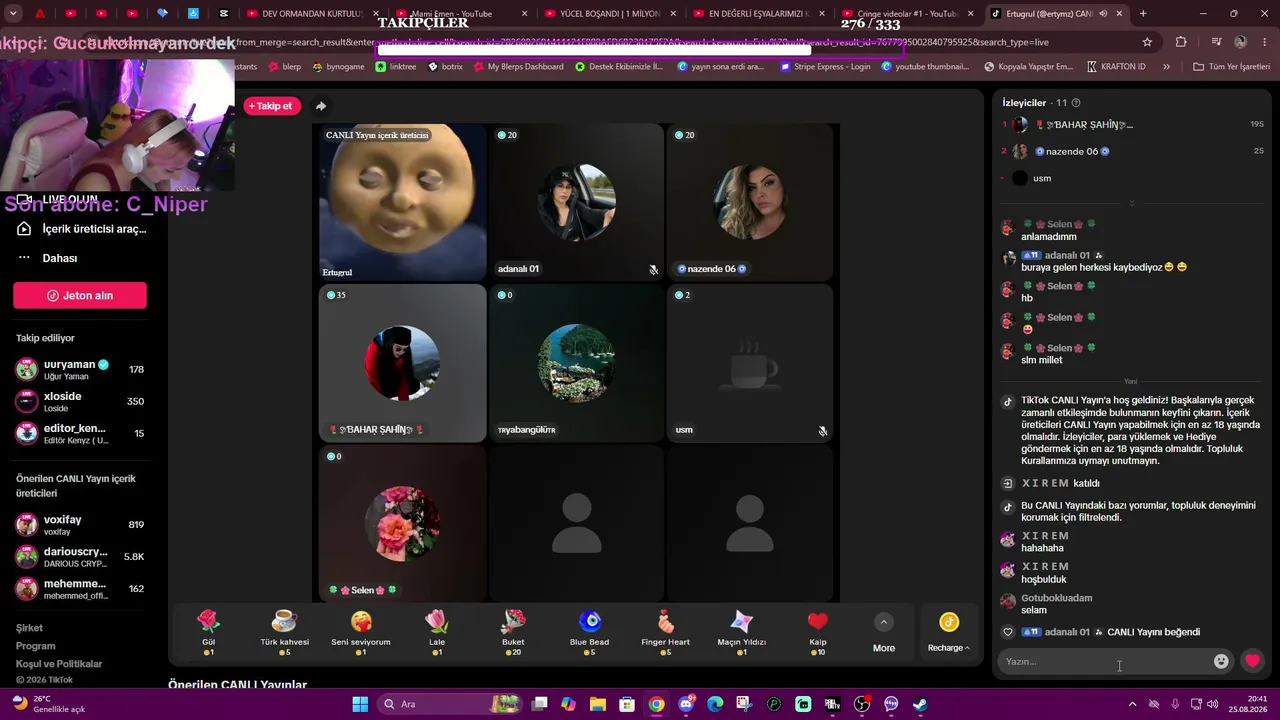
Task: Send the Buket bouquet gift
Action: pyautogui.click(x=513, y=632)
